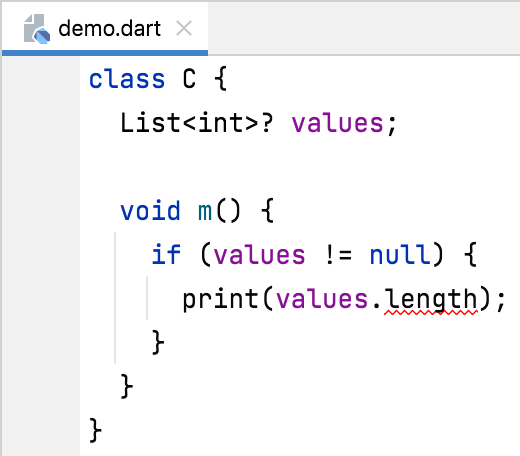Click 'values' inside the print call

322,299
